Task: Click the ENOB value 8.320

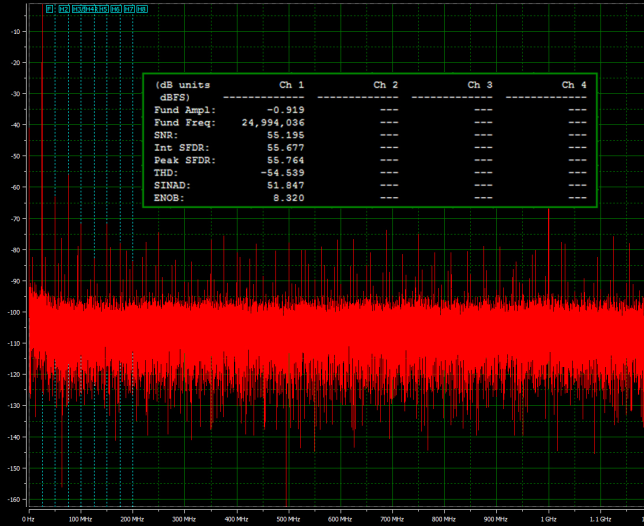Action: coord(289,198)
